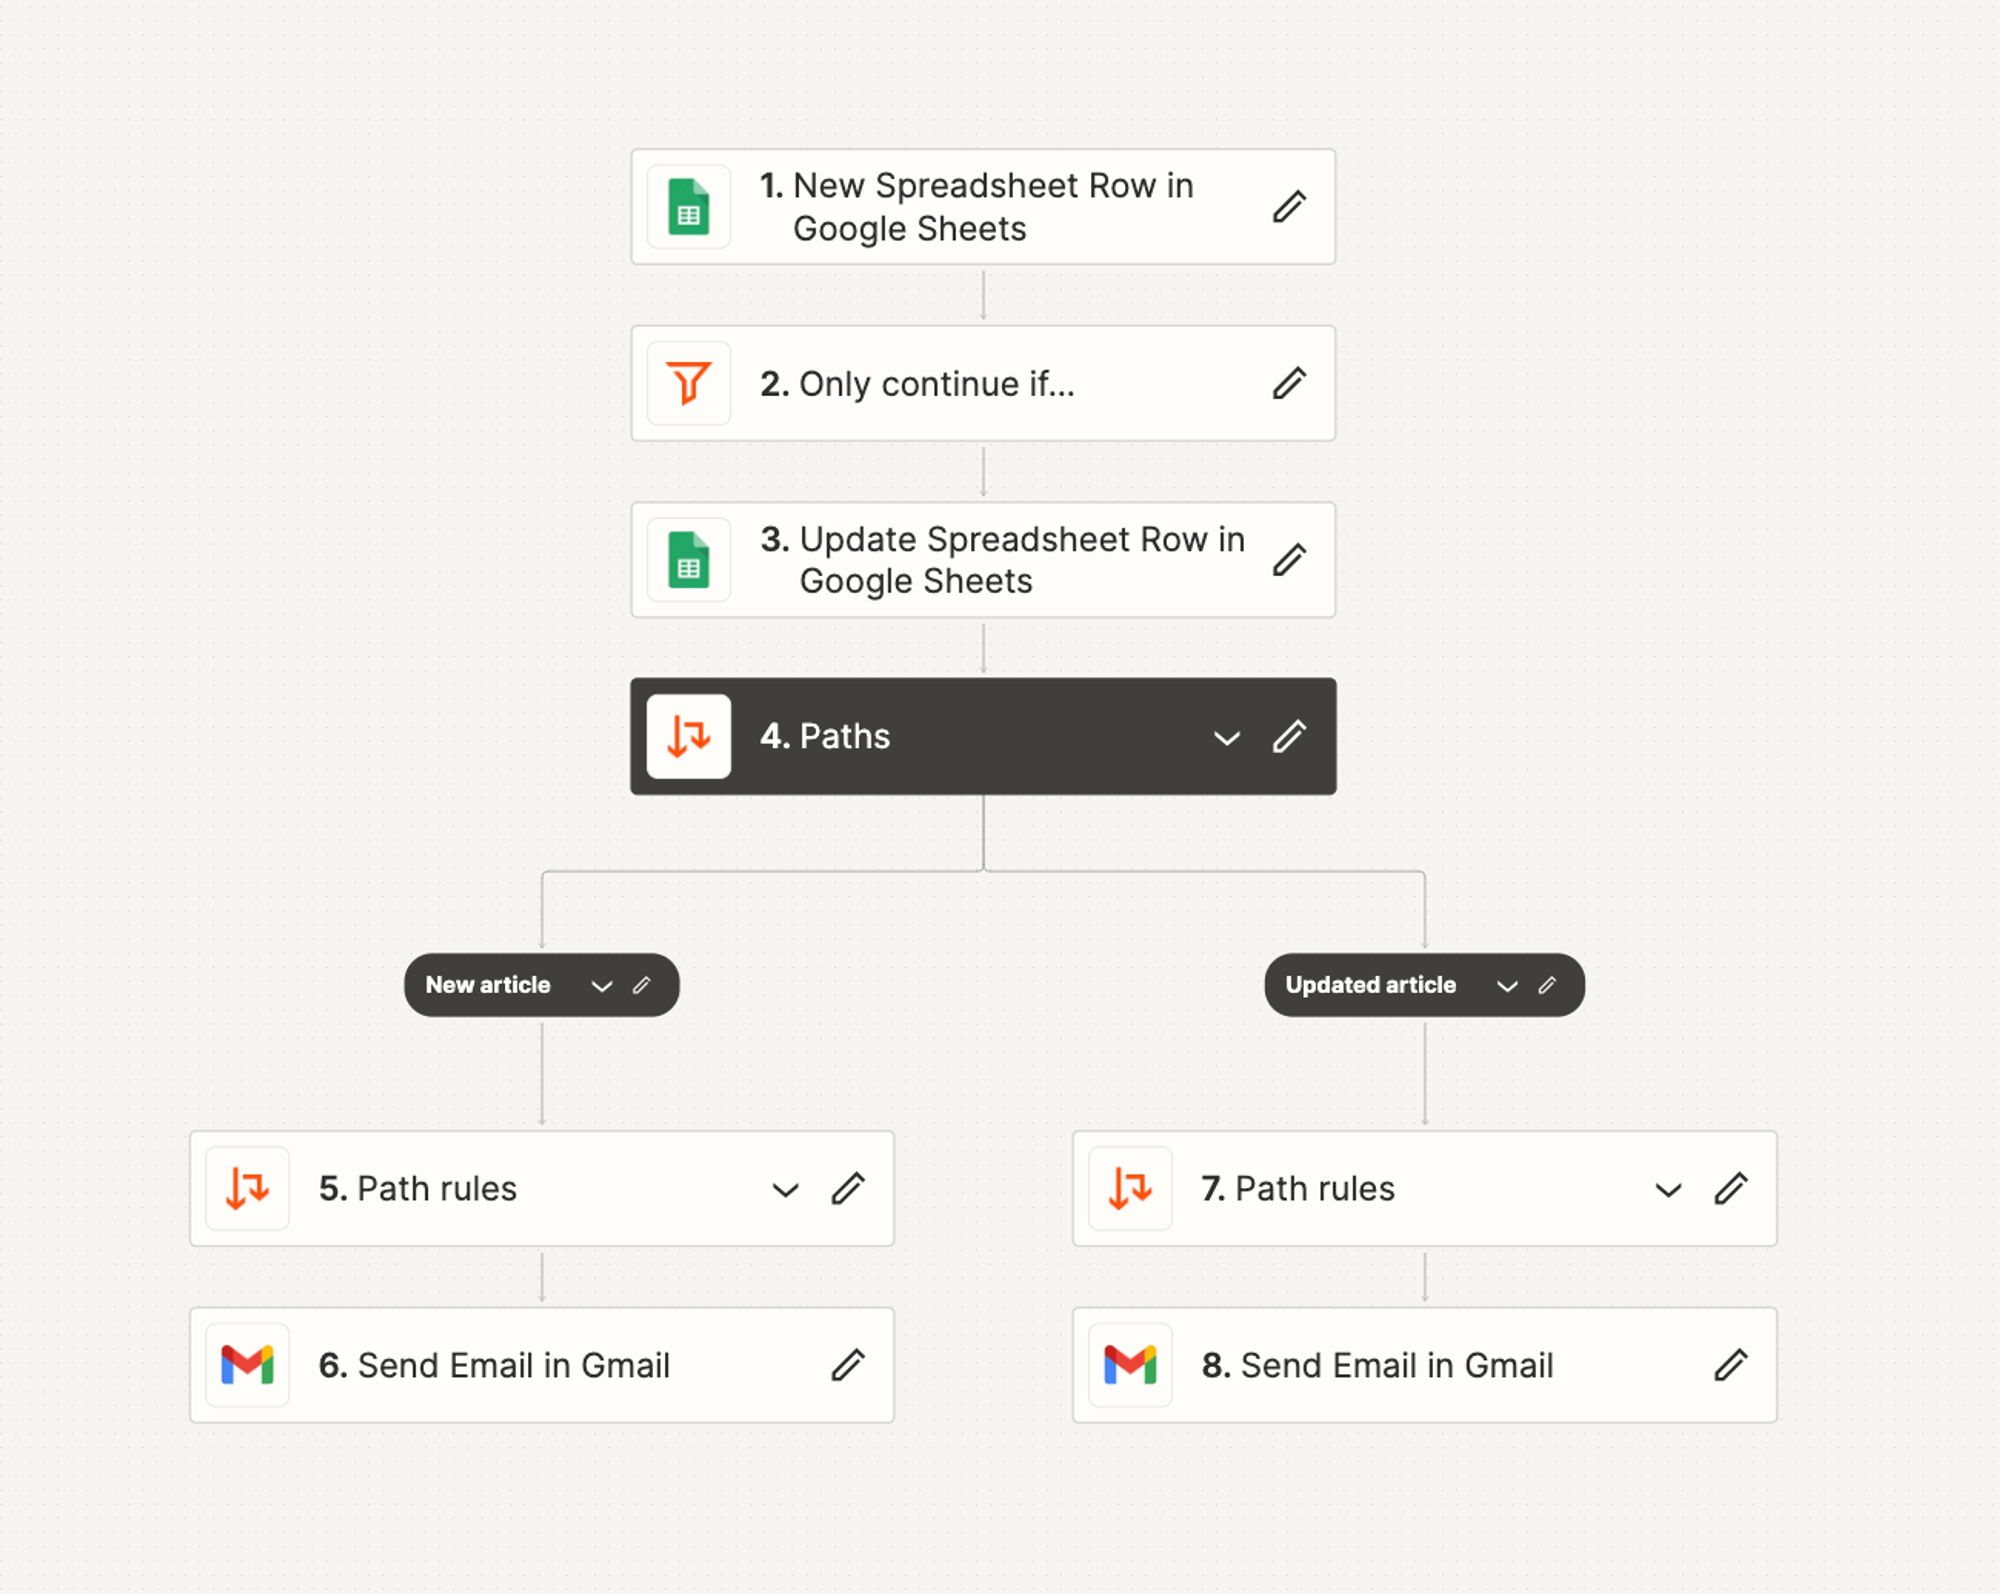
Task: Select the Filter funnel icon on step 2
Action: 688,384
